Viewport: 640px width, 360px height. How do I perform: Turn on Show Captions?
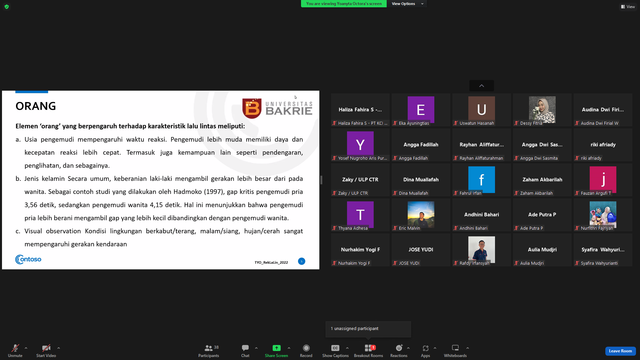(x=335, y=350)
